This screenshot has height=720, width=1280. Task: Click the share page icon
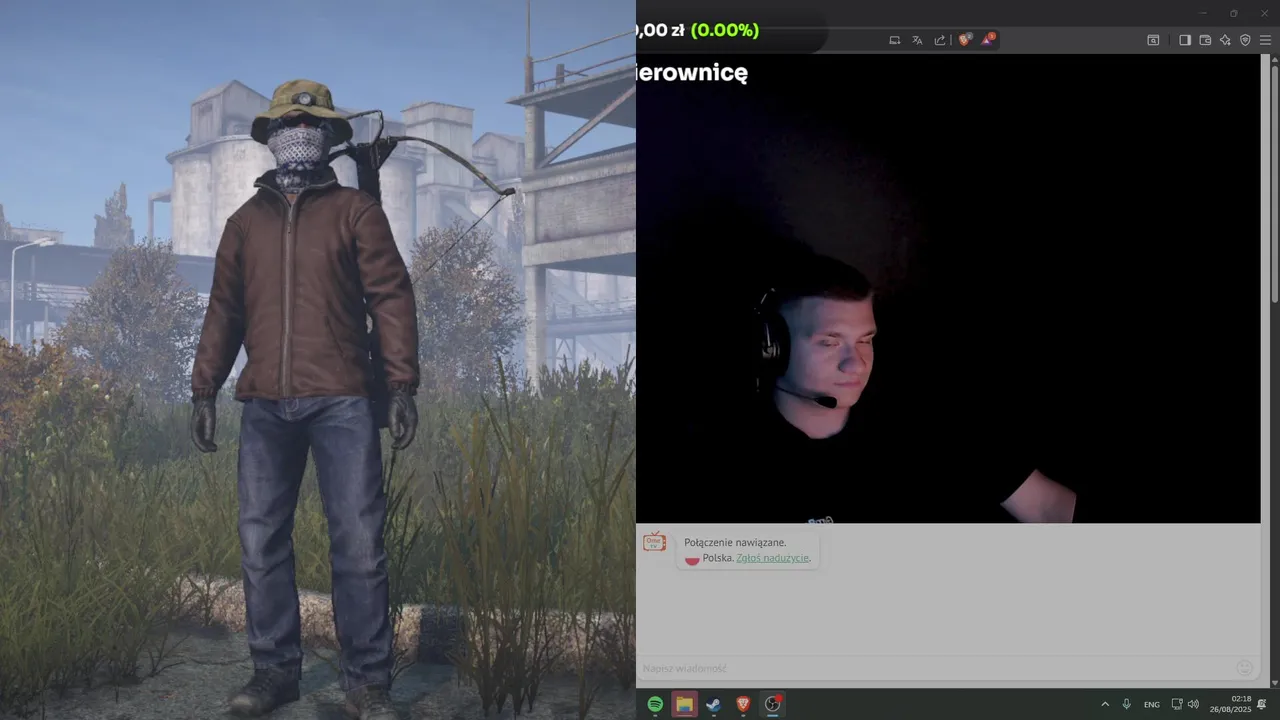pos(940,40)
